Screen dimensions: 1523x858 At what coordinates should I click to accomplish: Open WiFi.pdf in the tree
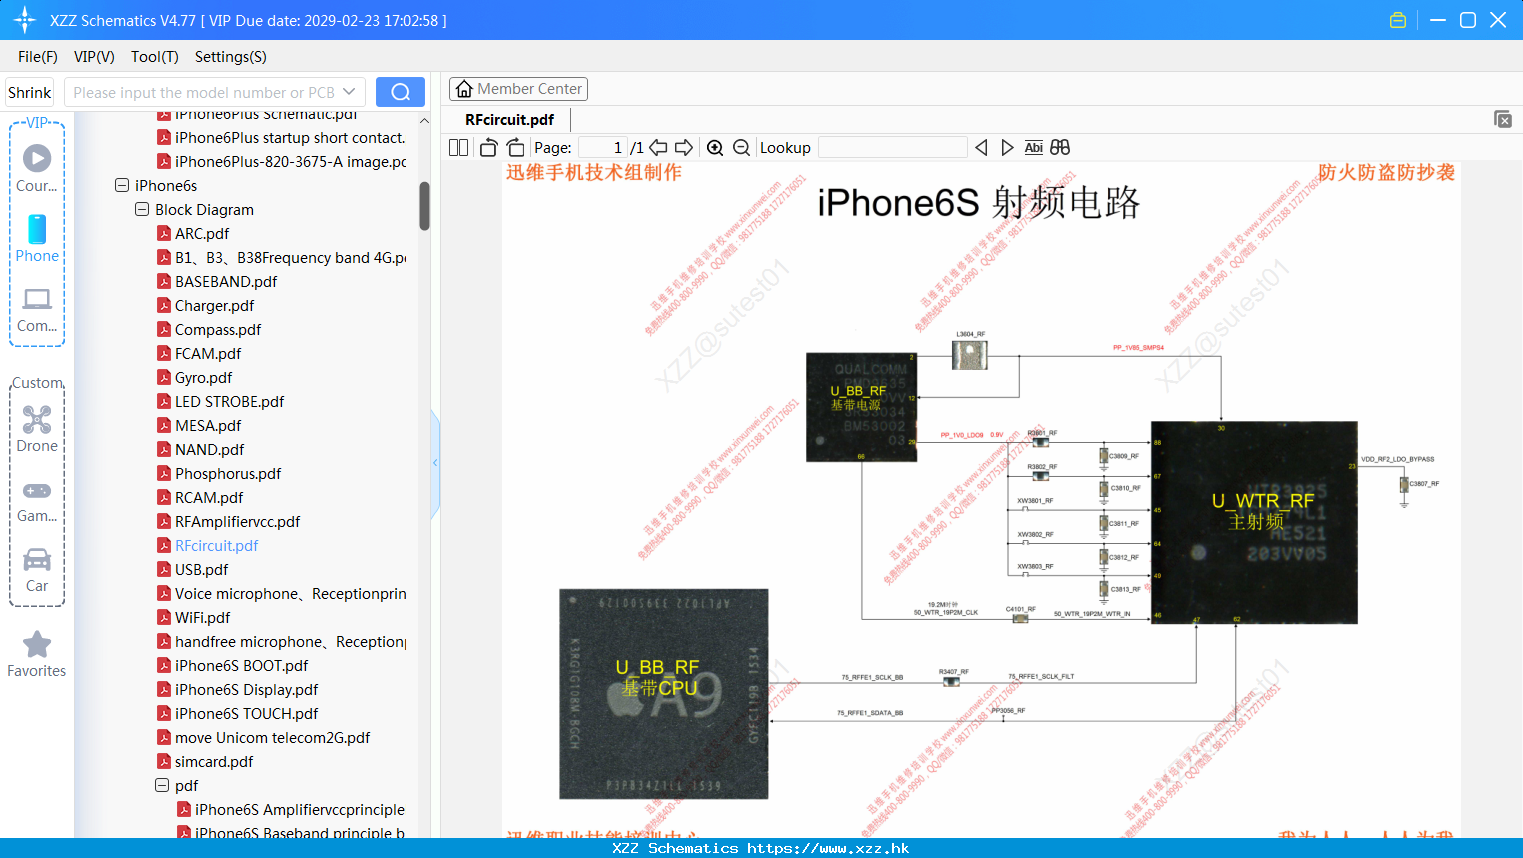202,617
